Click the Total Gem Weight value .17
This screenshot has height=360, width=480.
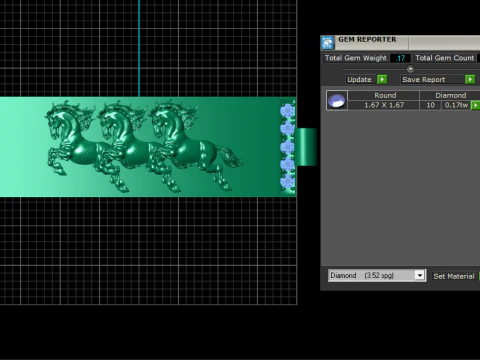[400, 58]
